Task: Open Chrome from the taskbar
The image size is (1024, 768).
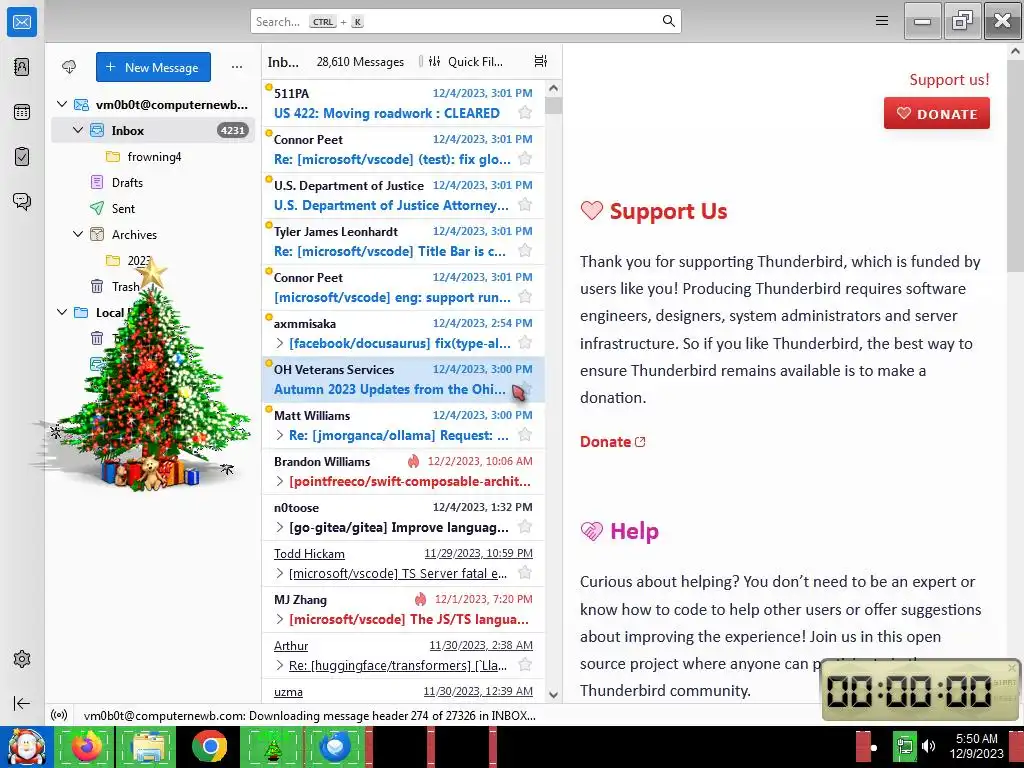Action: point(210,746)
